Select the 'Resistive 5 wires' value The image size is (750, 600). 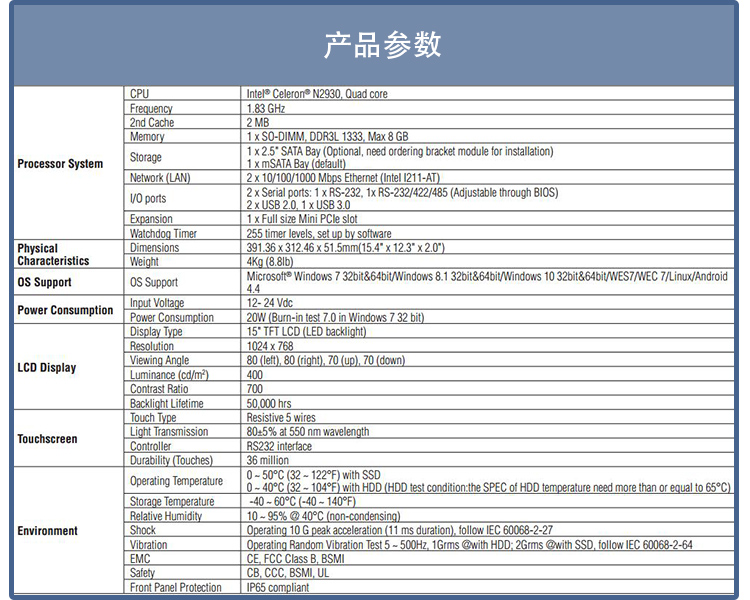281,418
